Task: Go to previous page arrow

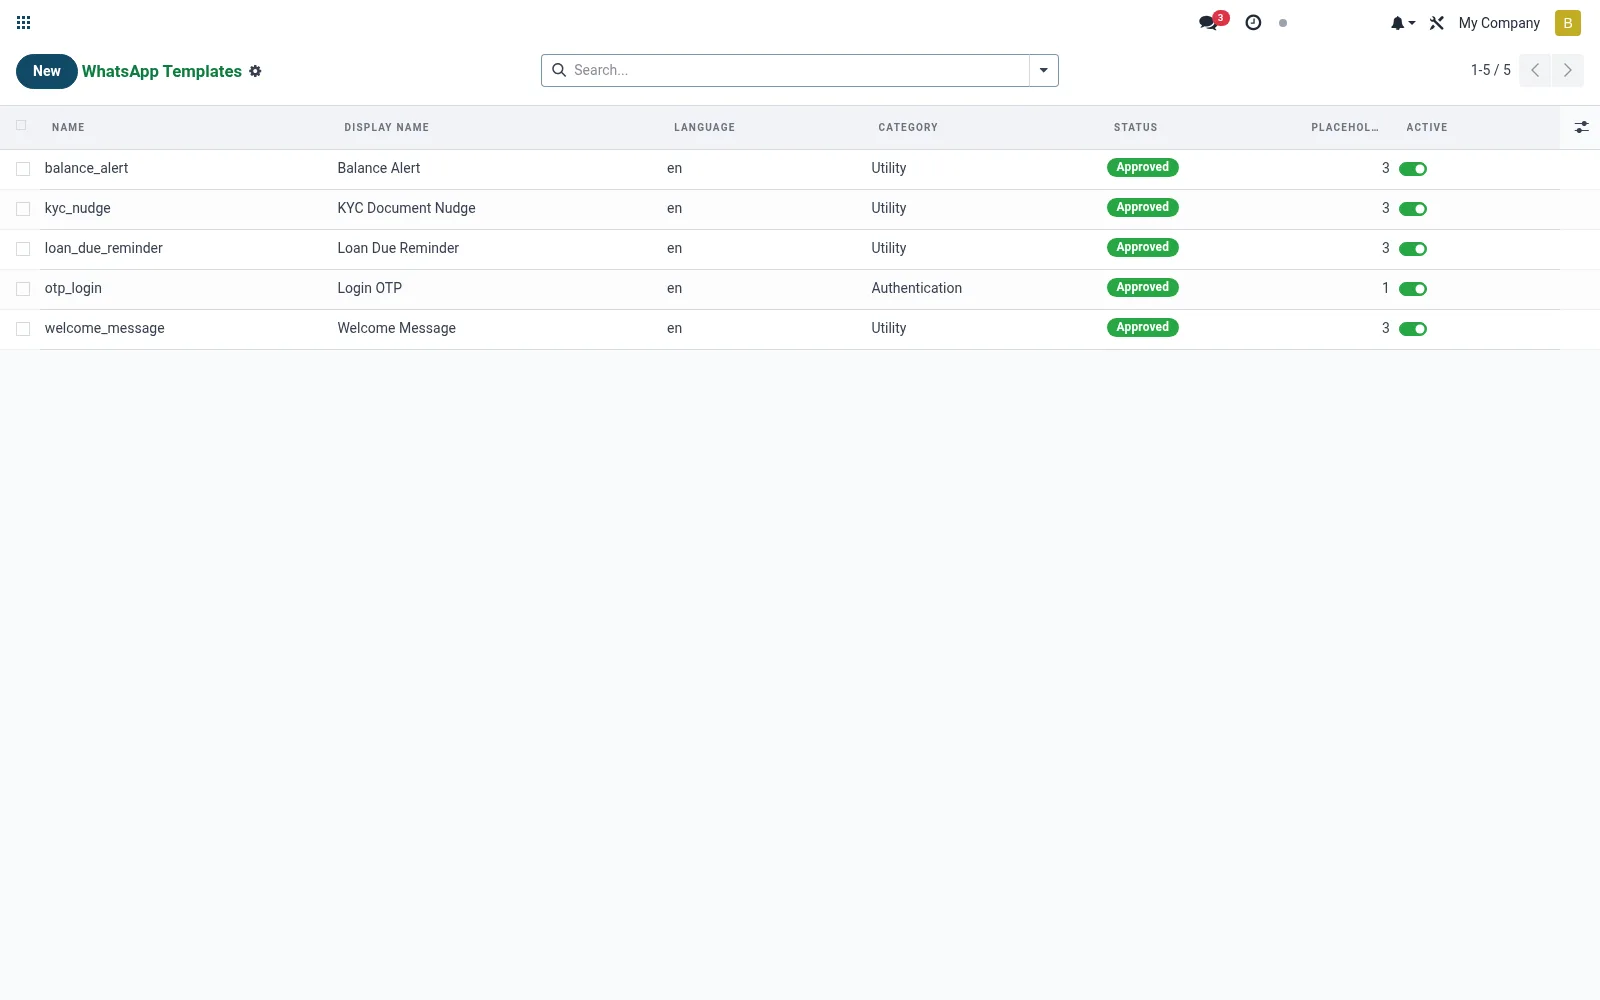Action: (1535, 70)
